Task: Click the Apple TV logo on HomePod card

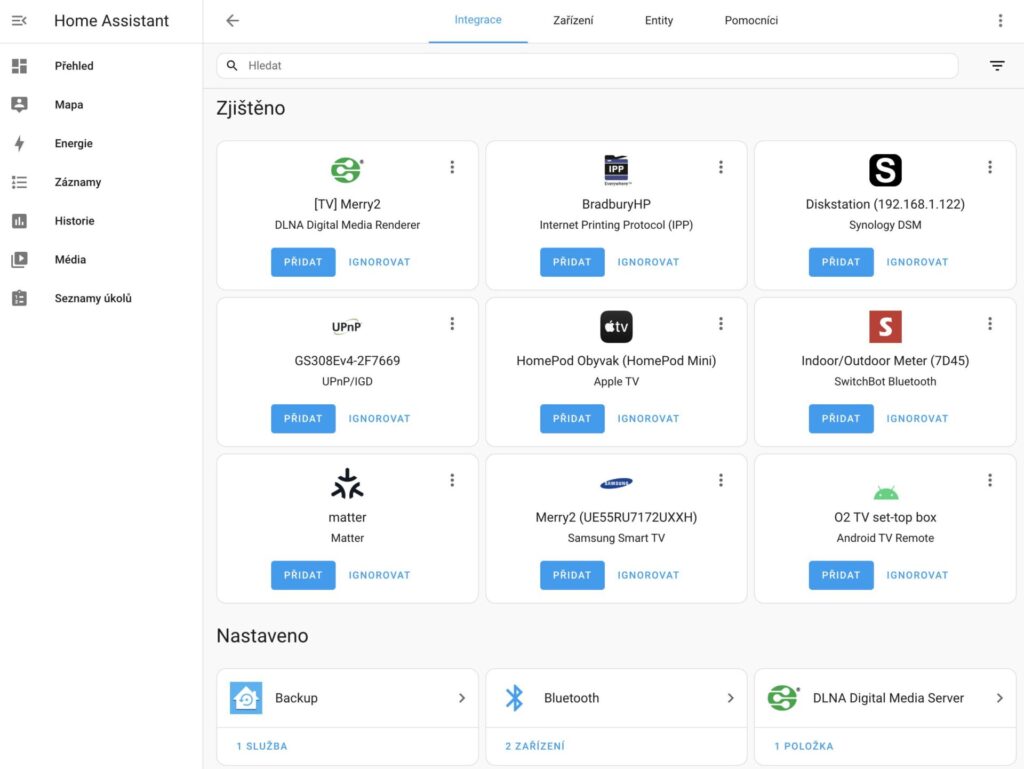Action: 616,327
